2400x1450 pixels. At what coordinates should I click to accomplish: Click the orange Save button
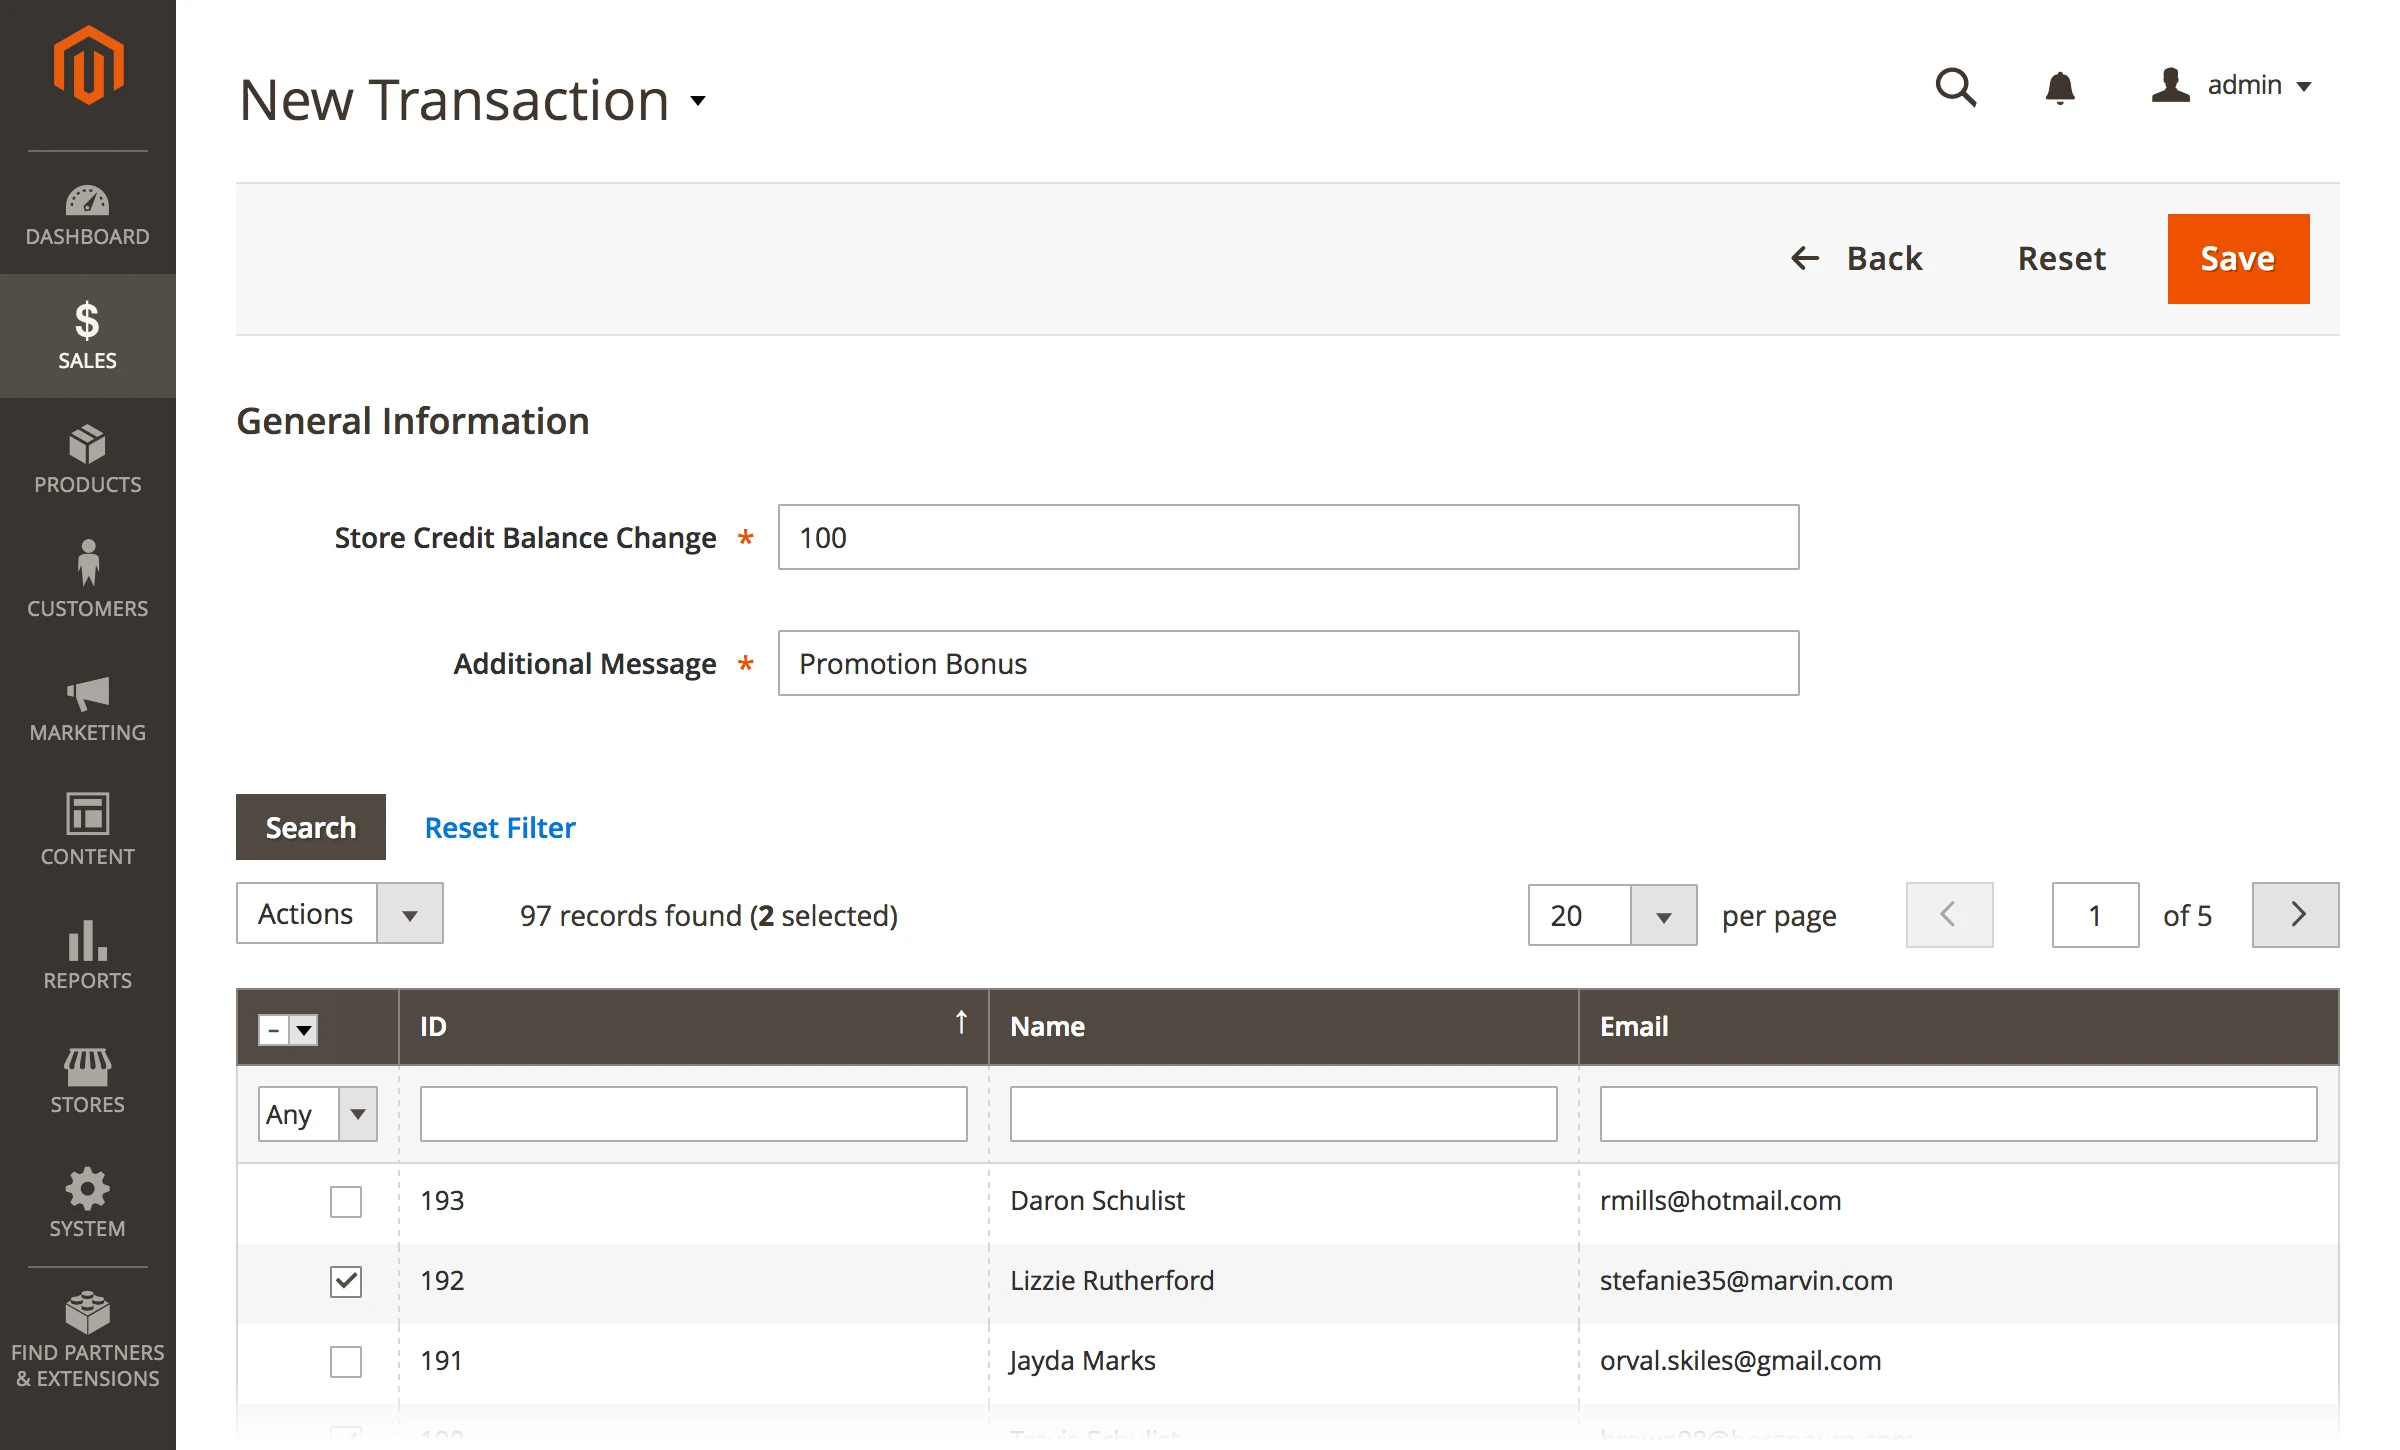click(2237, 259)
